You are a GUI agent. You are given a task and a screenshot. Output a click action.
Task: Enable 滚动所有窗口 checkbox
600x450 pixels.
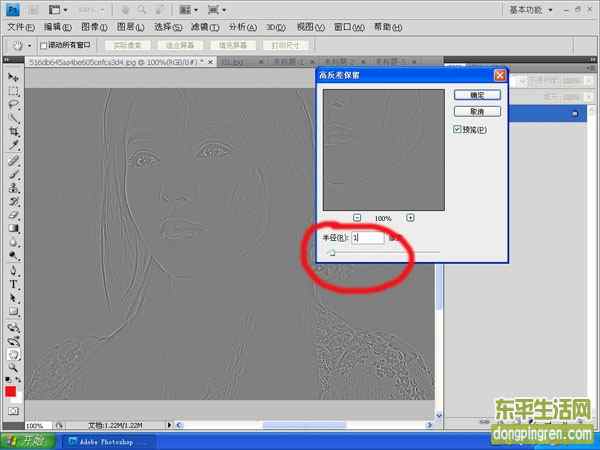pyautogui.click(x=44, y=45)
